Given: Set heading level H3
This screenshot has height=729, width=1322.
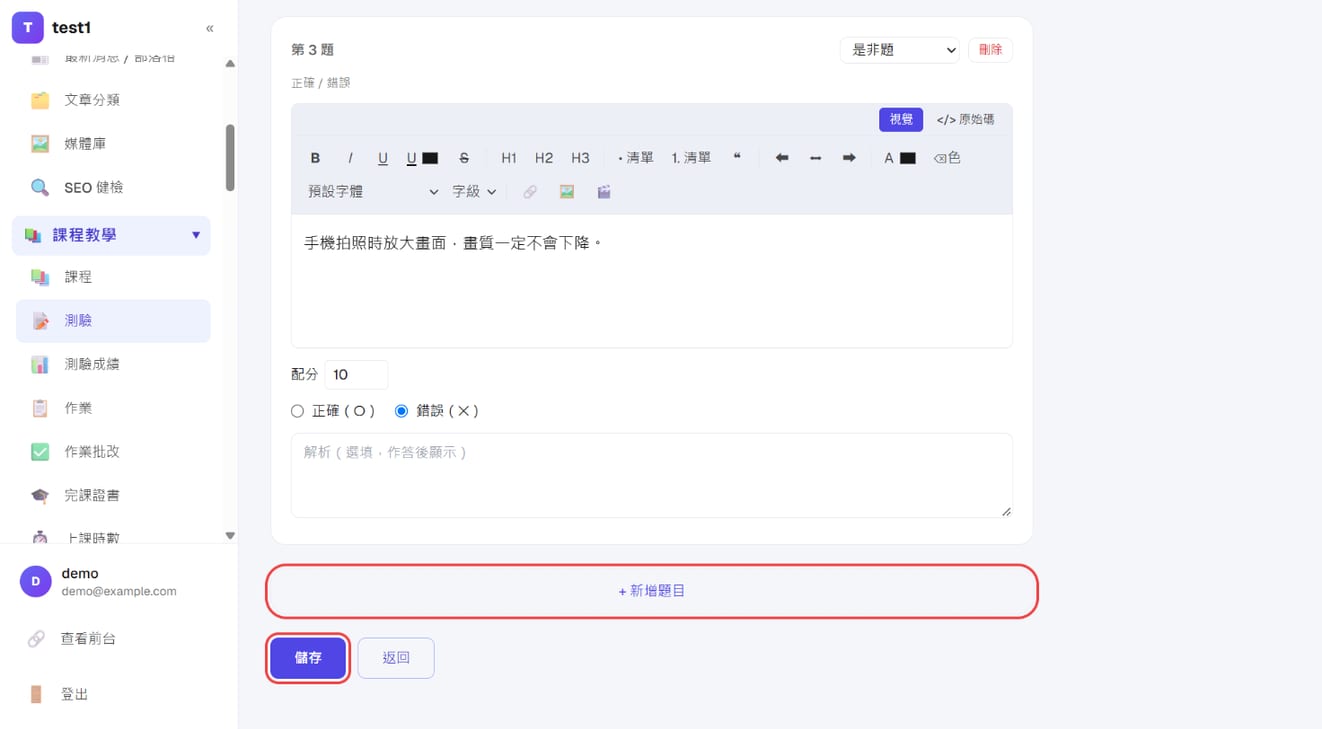Looking at the screenshot, I should point(580,158).
